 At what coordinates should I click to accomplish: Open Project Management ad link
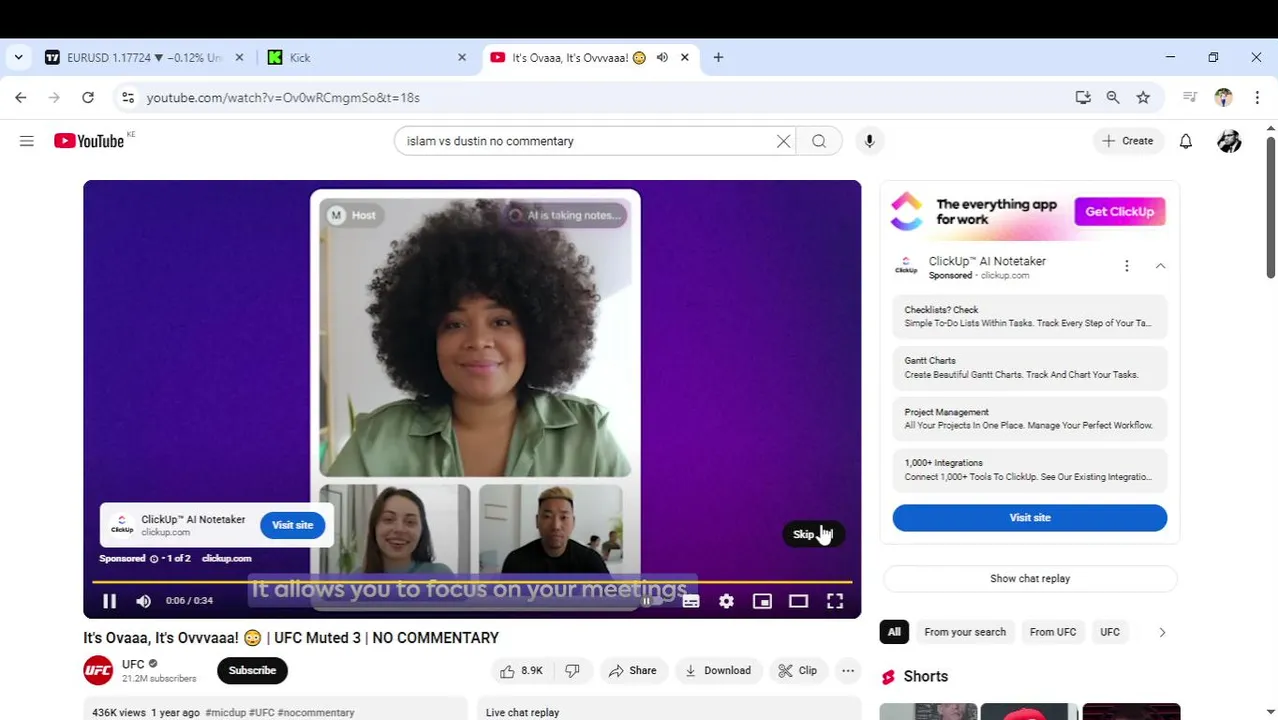click(x=1029, y=418)
